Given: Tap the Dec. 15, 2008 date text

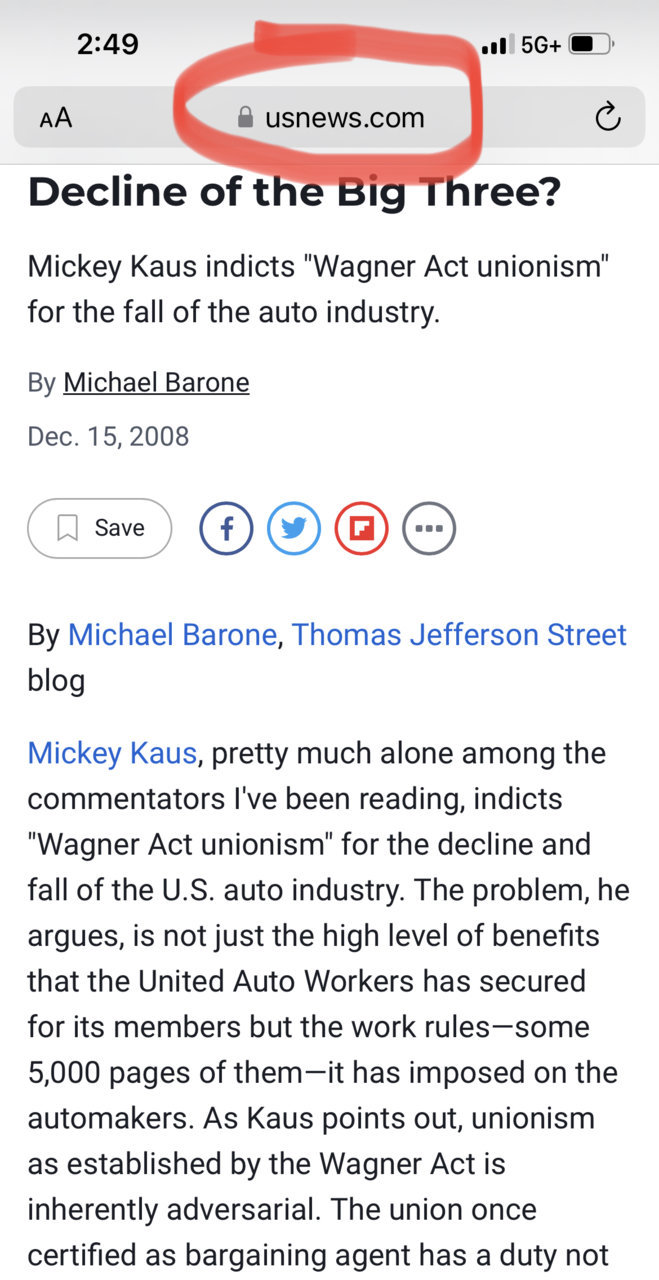Looking at the screenshot, I should pyautogui.click(x=108, y=437).
